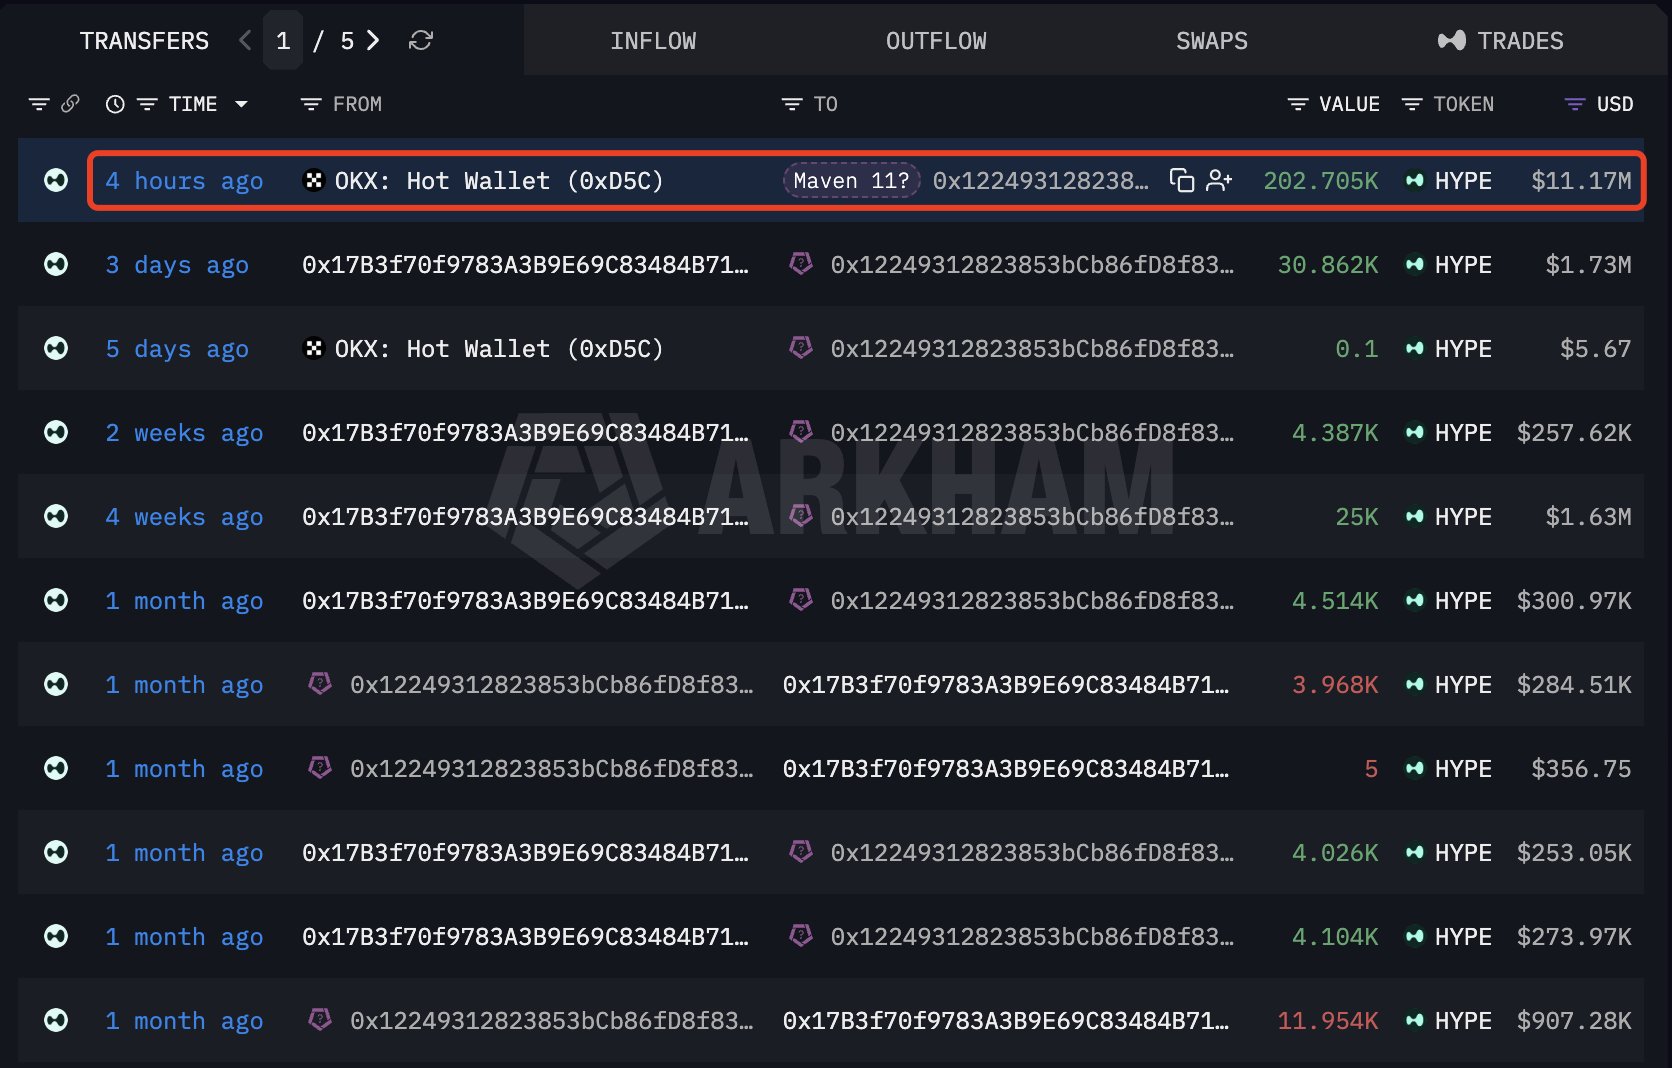
Task: Open the TOKEN column filter
Action: [x=1412, y=104]
